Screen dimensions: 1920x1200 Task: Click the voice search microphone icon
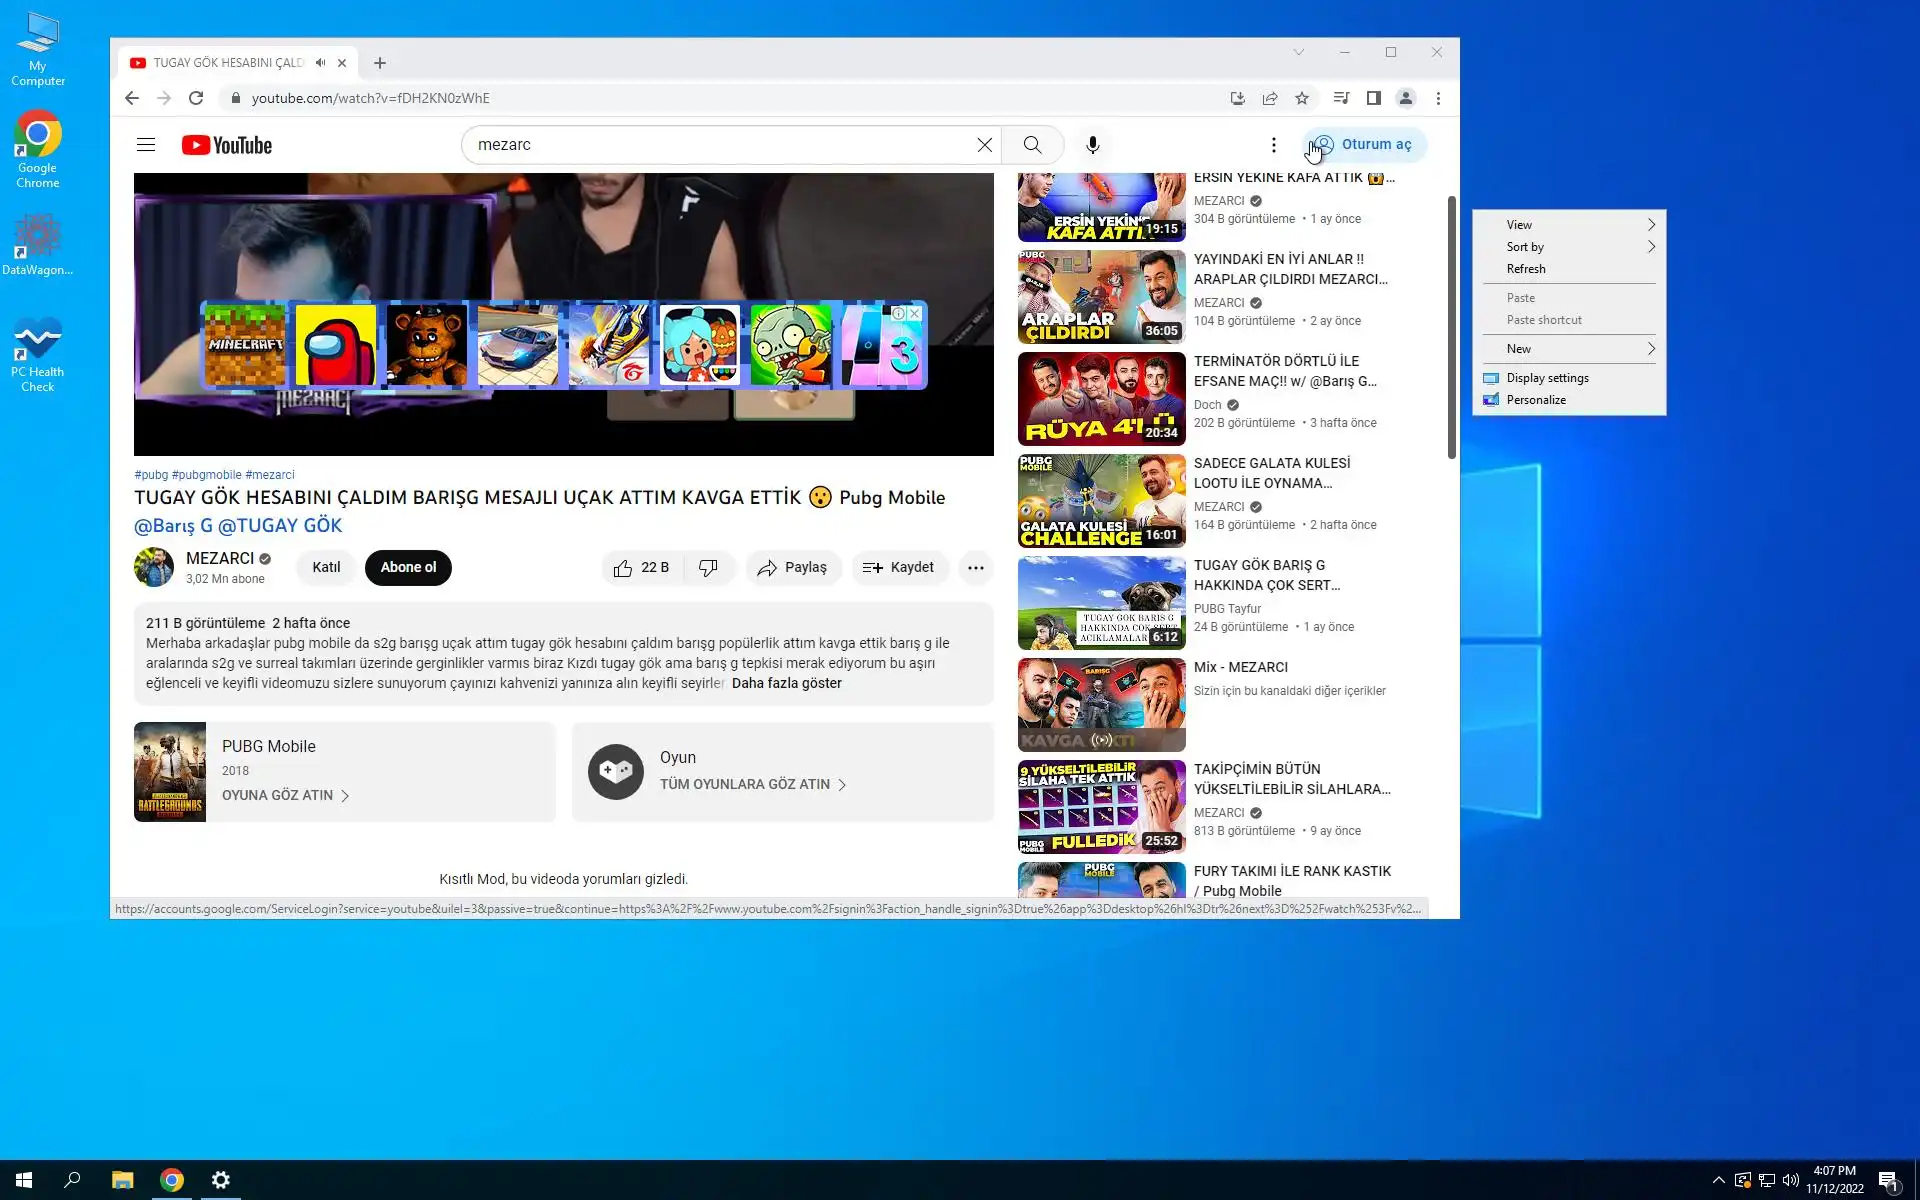(x=1093, y=145)
